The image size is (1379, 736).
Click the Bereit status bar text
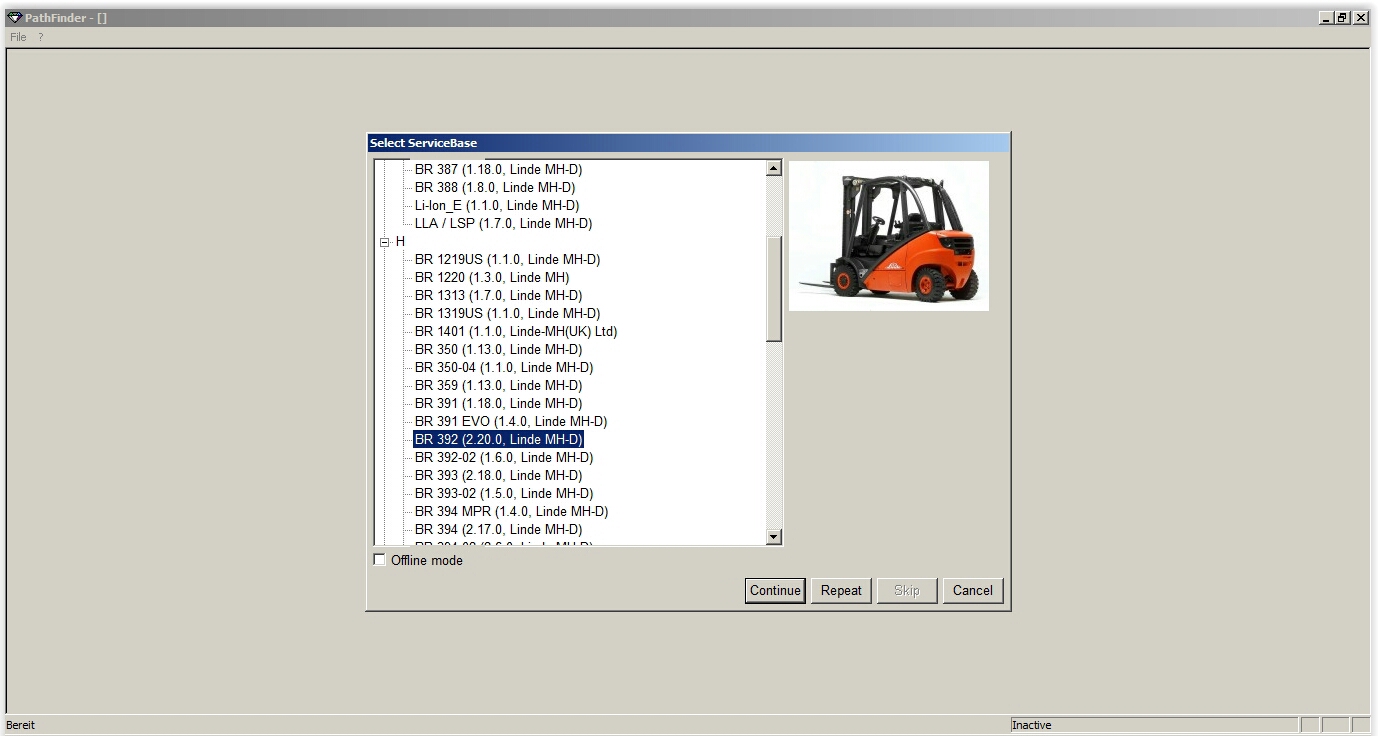coord(21,725)
